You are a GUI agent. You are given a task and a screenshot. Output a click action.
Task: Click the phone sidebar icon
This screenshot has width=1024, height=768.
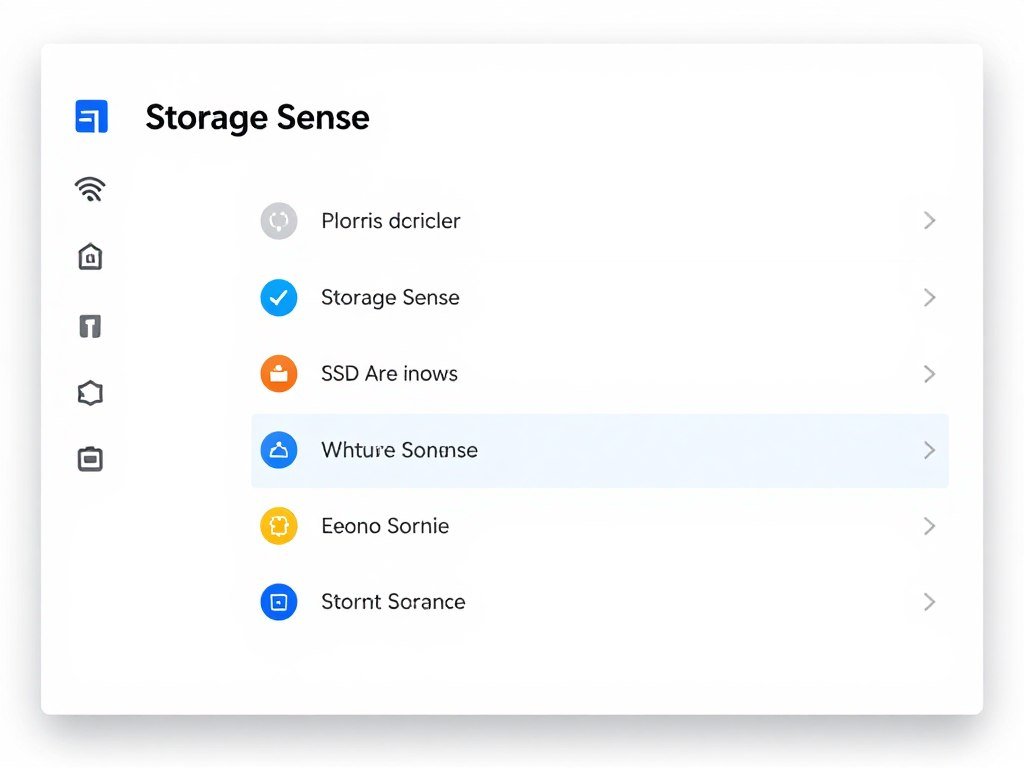(90, 325)
